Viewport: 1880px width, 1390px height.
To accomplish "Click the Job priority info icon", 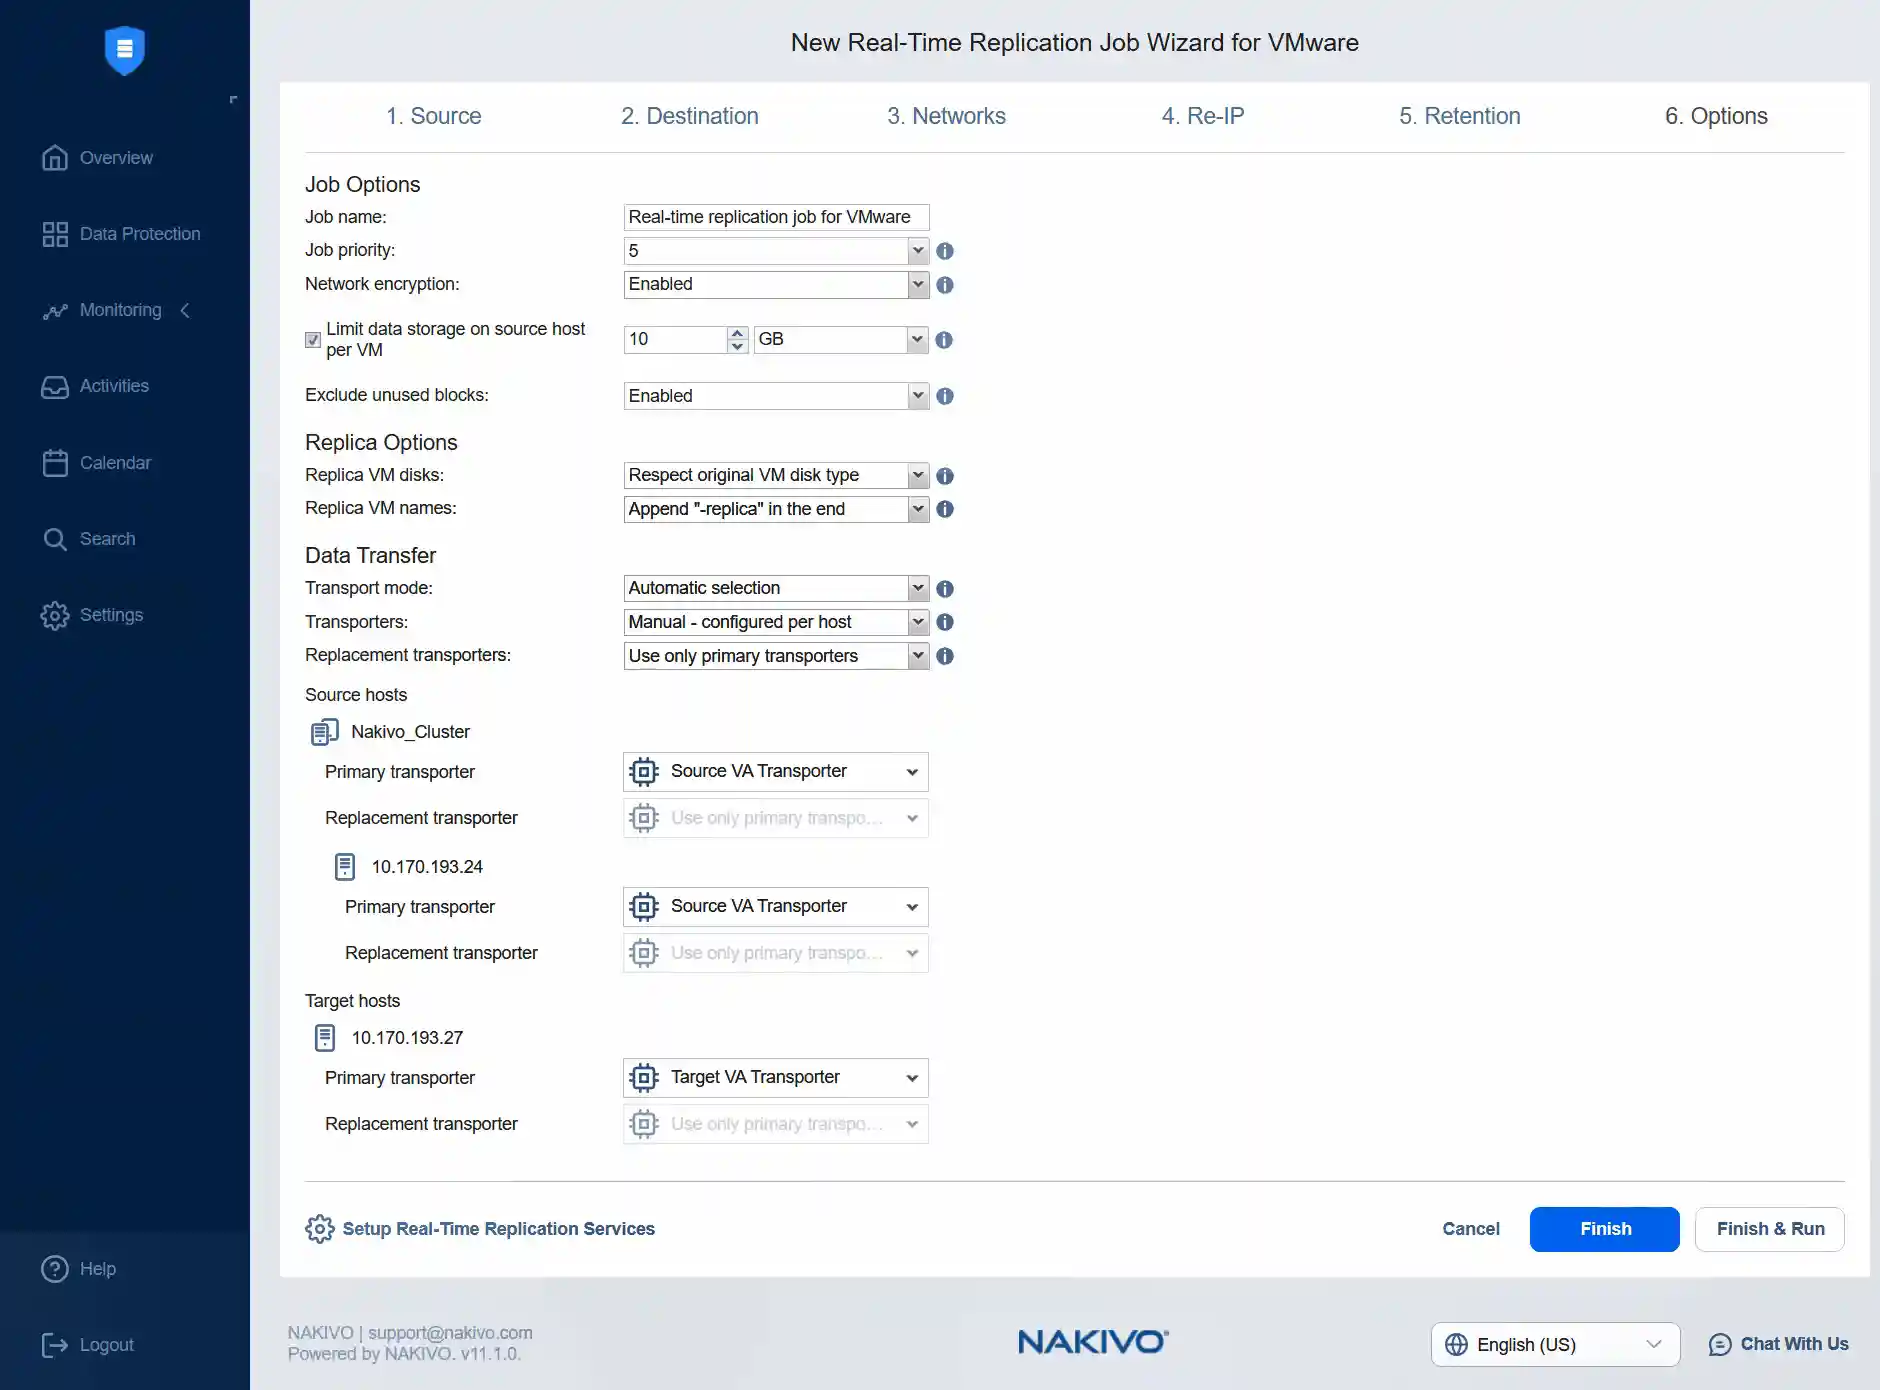I will (x=946, y=252).
